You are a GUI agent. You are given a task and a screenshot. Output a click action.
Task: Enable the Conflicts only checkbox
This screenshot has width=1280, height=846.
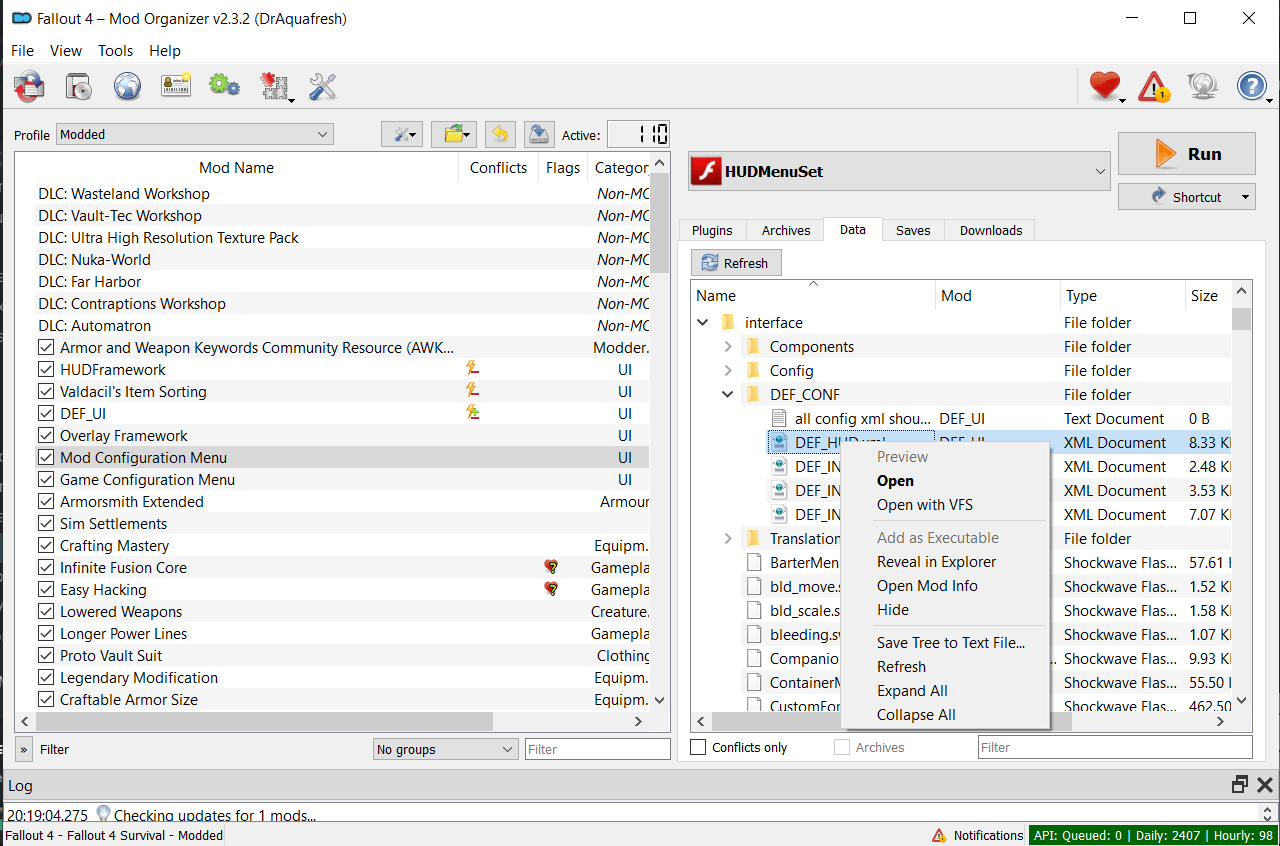click(x=699, y=747)
